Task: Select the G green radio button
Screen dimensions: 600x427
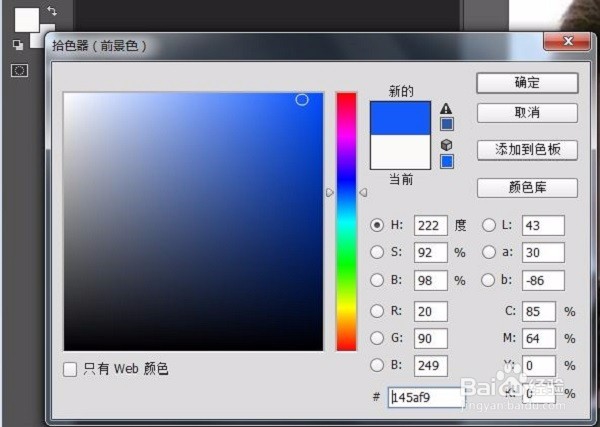Action: point(377,338)
